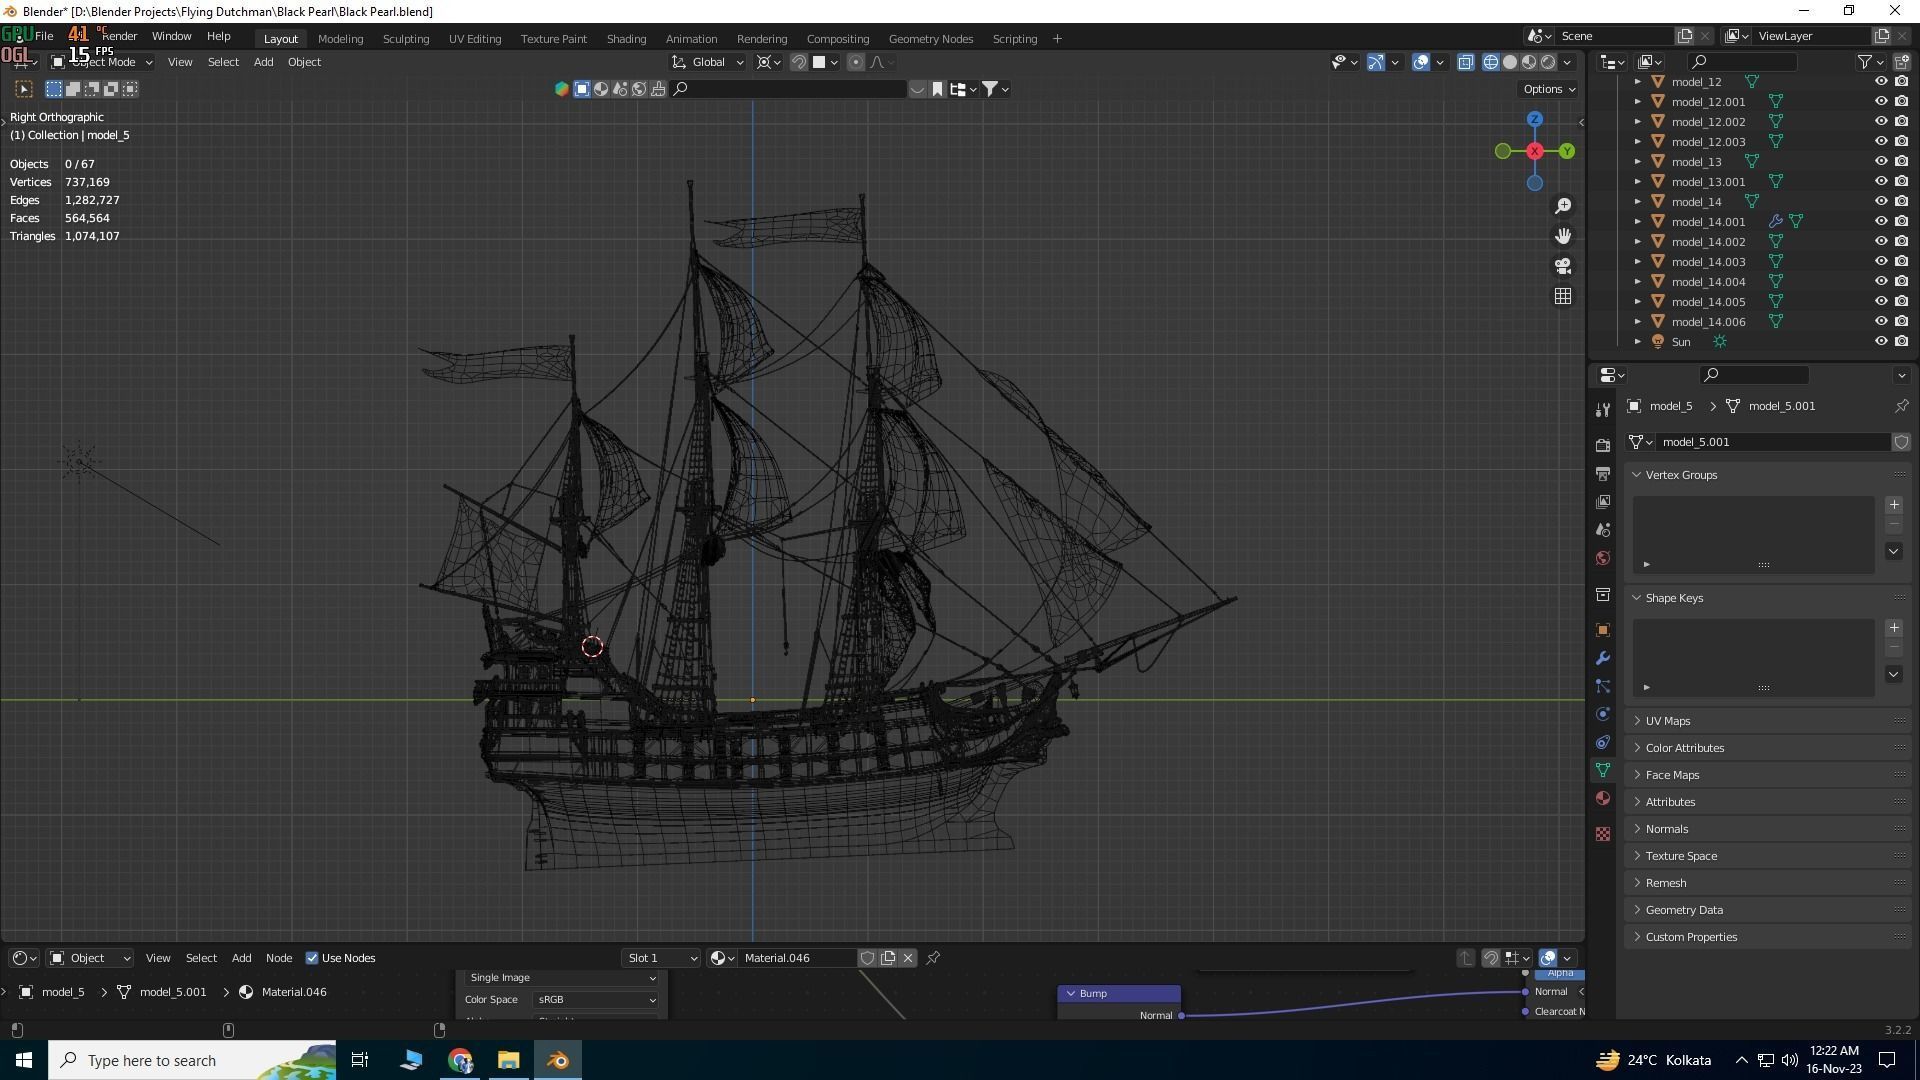Switch to the UV Editing workspace tab

click(x=475, y=39)
